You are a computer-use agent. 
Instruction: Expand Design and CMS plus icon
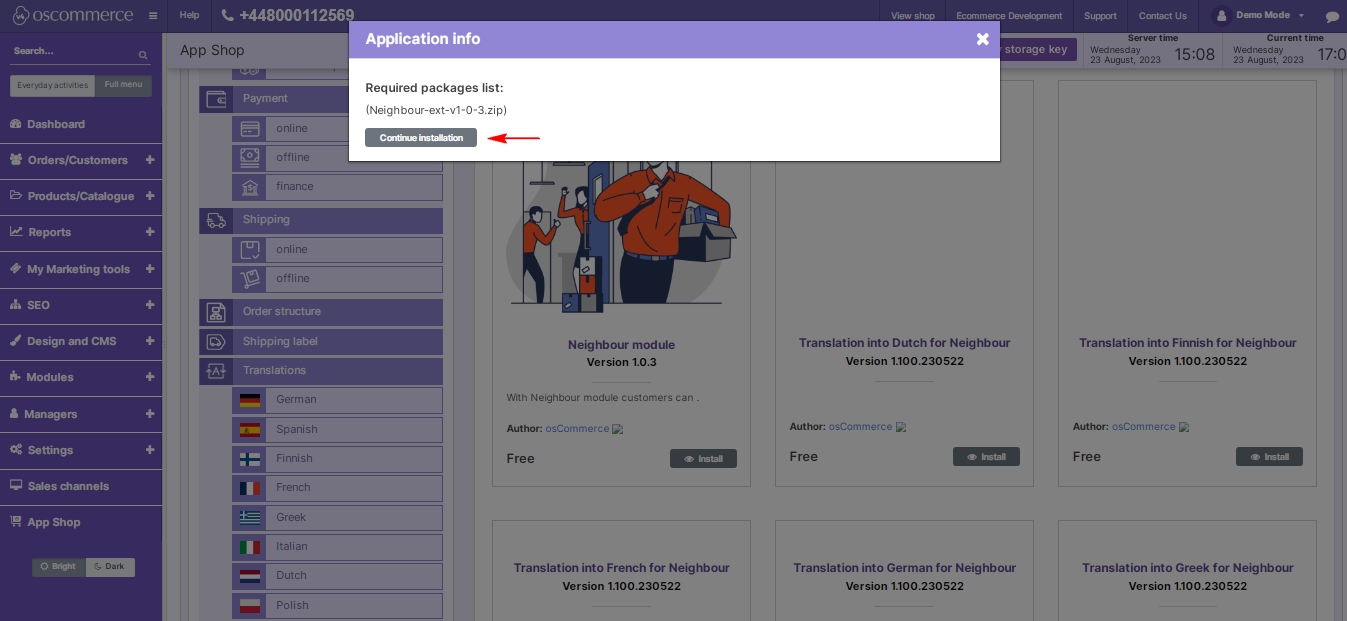150,341
